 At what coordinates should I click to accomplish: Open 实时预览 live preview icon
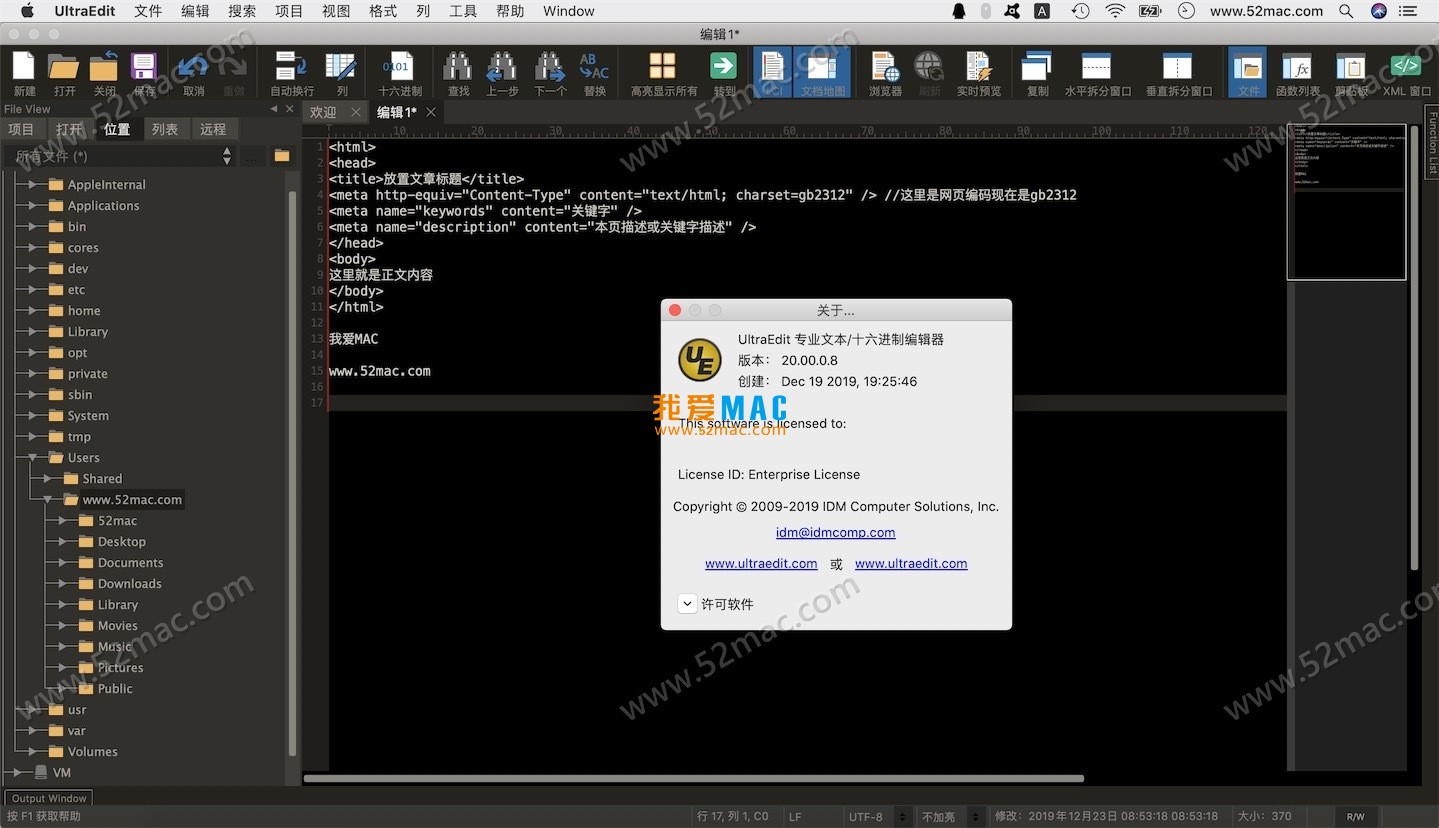978,72
